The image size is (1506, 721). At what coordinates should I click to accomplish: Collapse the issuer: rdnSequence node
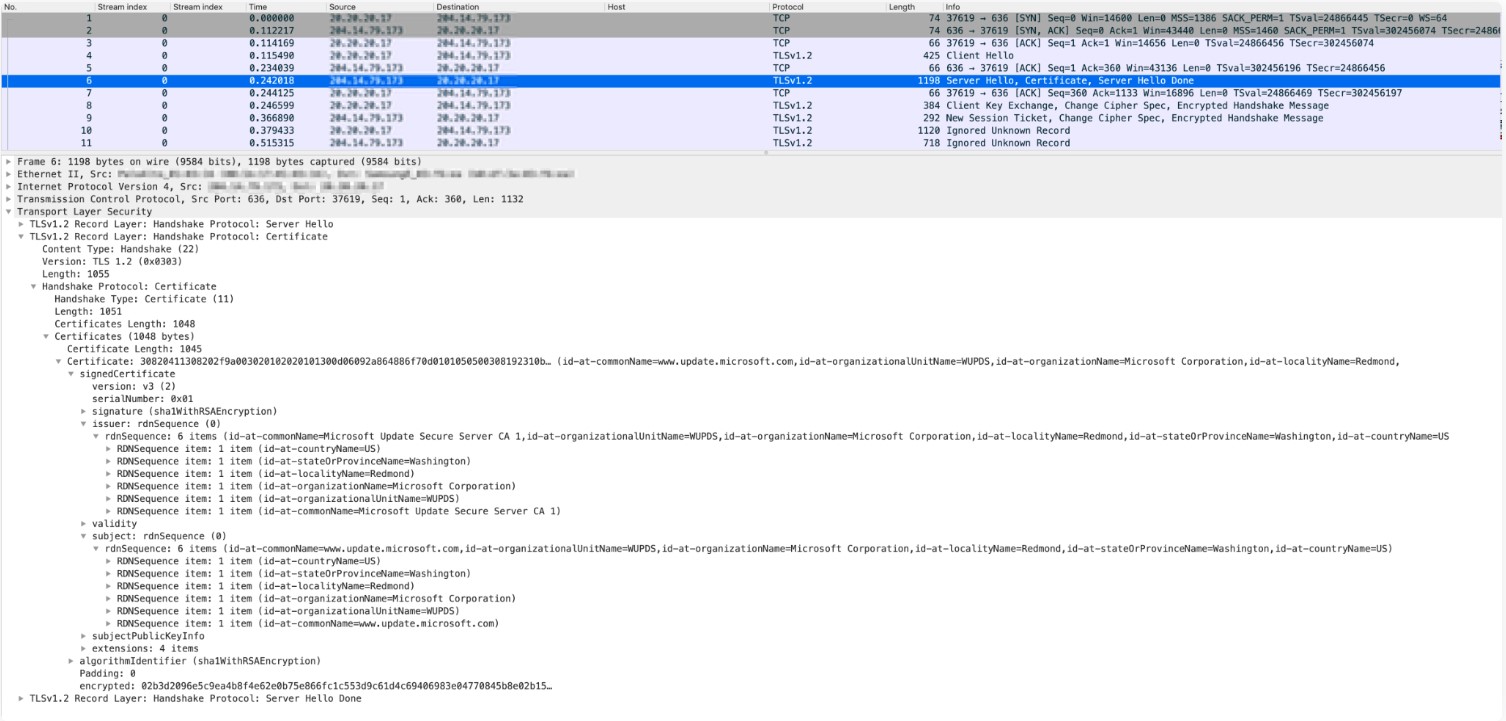(84, 424)
